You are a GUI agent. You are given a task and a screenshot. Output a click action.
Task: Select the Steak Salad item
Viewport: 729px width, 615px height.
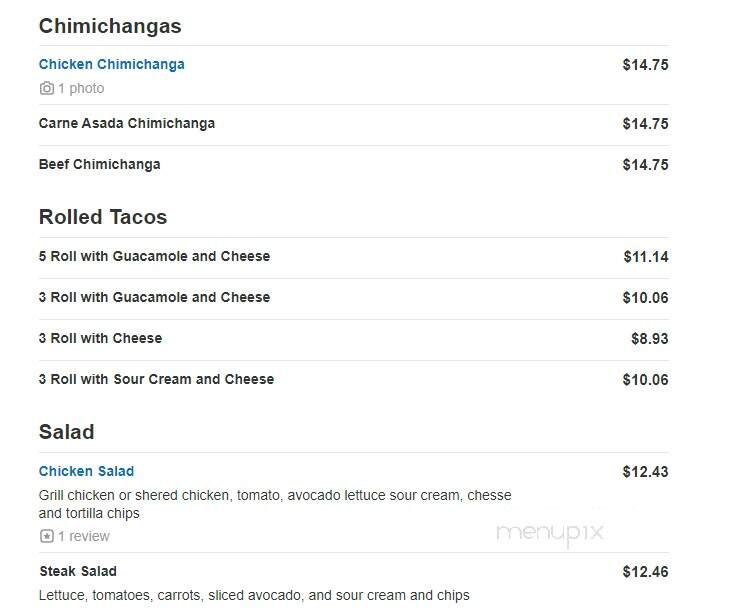(78, 571)
